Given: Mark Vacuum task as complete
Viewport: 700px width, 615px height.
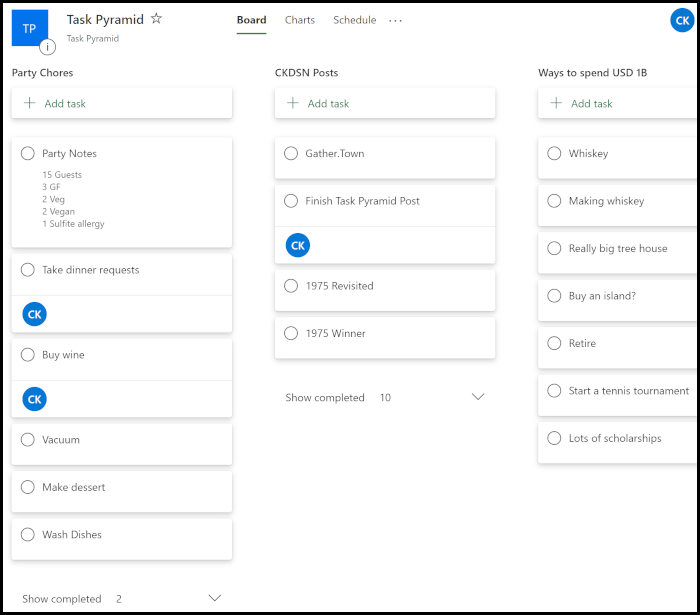Looking at the screenshot, I should pyautogui.click(x=28, y=440).
